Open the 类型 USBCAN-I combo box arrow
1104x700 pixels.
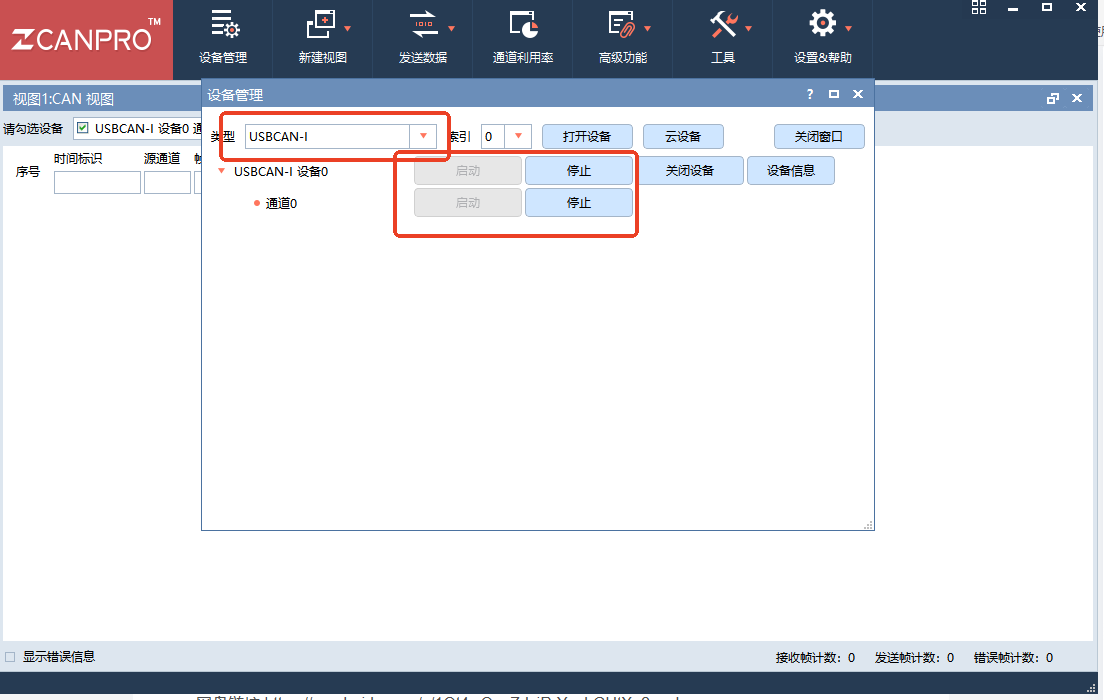(423, 136)
